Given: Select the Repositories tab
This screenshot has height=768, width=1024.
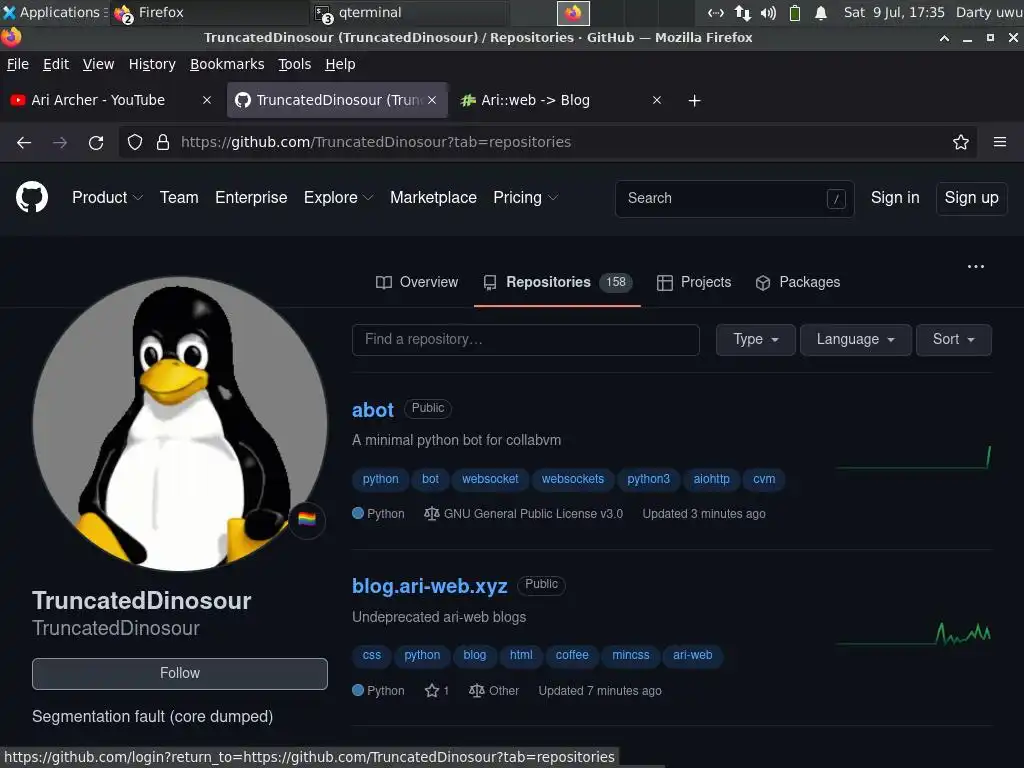Looking at the screenshot, I should [557, 282].
